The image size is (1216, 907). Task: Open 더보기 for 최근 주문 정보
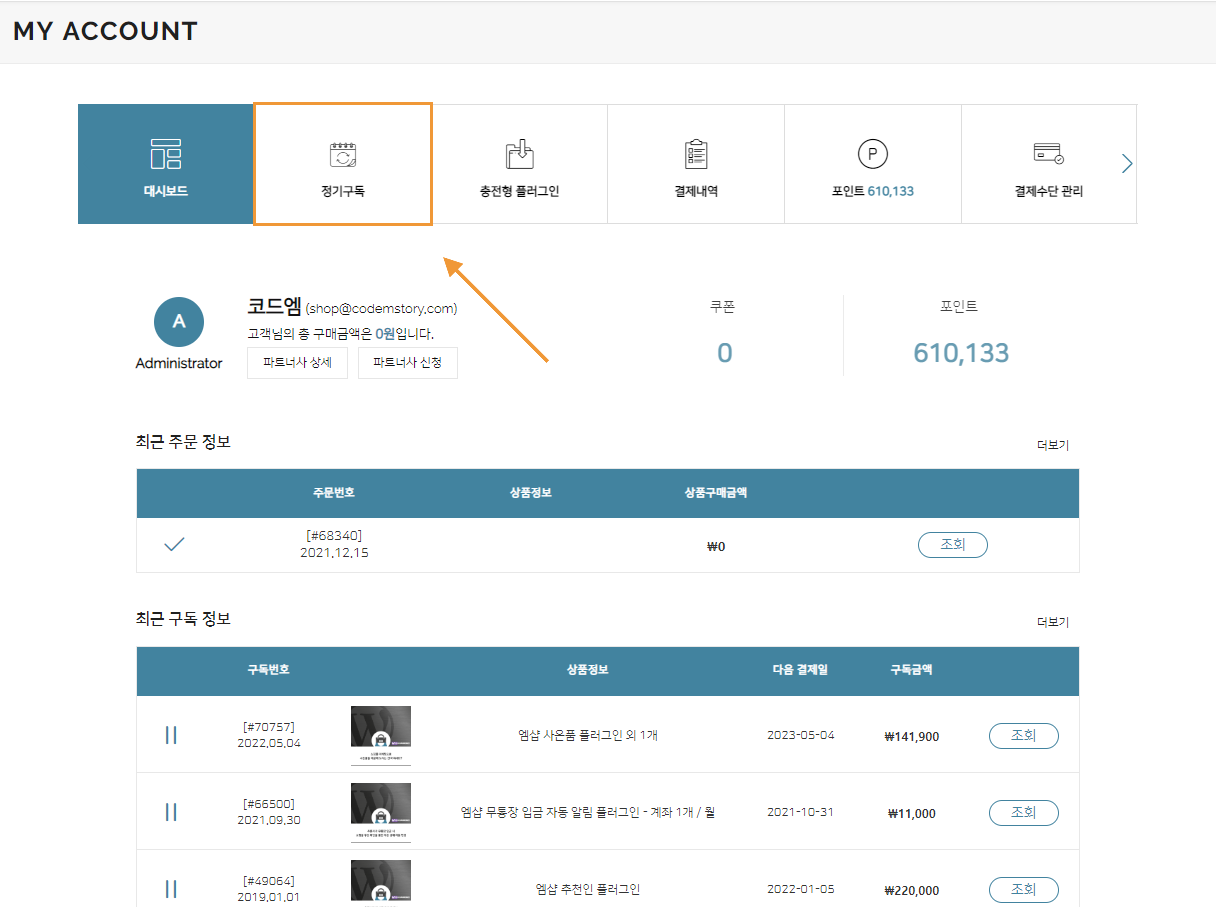1053,445
